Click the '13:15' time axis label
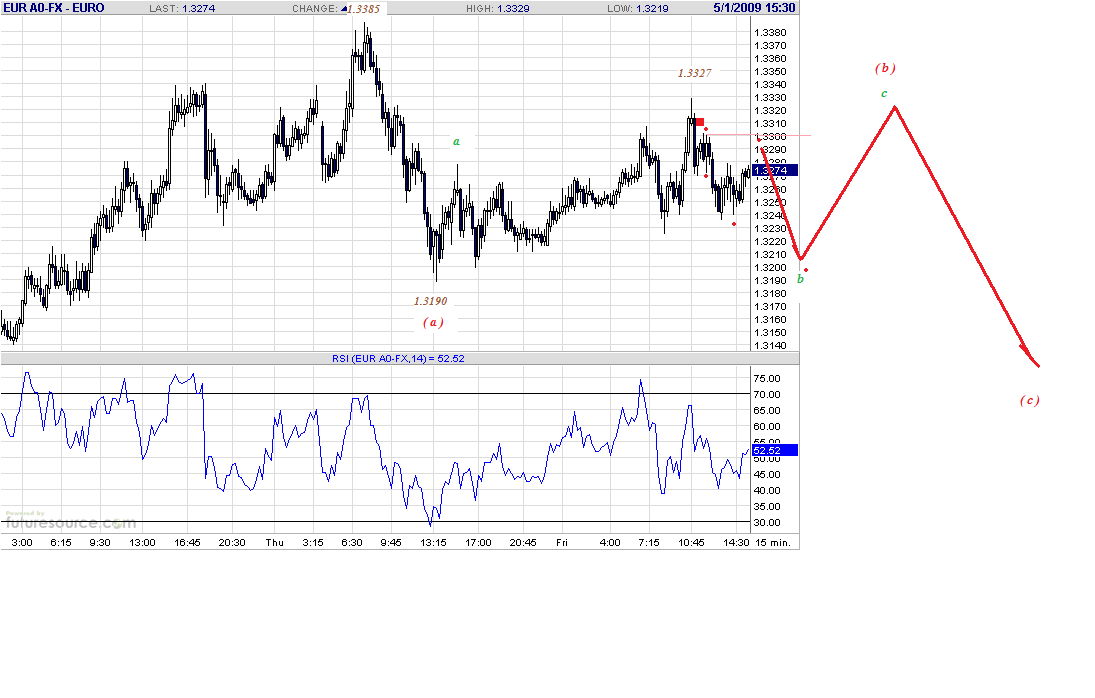This screenshot has height=698, width=1095. coord(433,542)
